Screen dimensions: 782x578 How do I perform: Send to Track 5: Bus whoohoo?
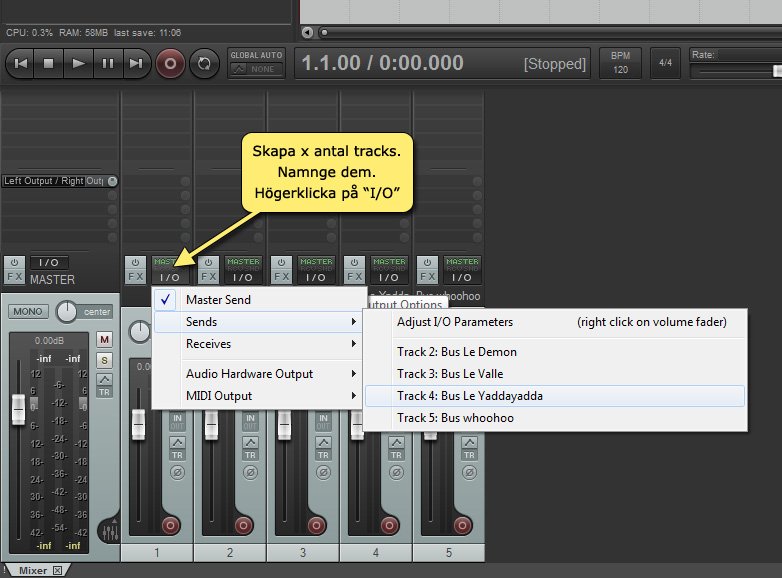[x=555, y=417]
